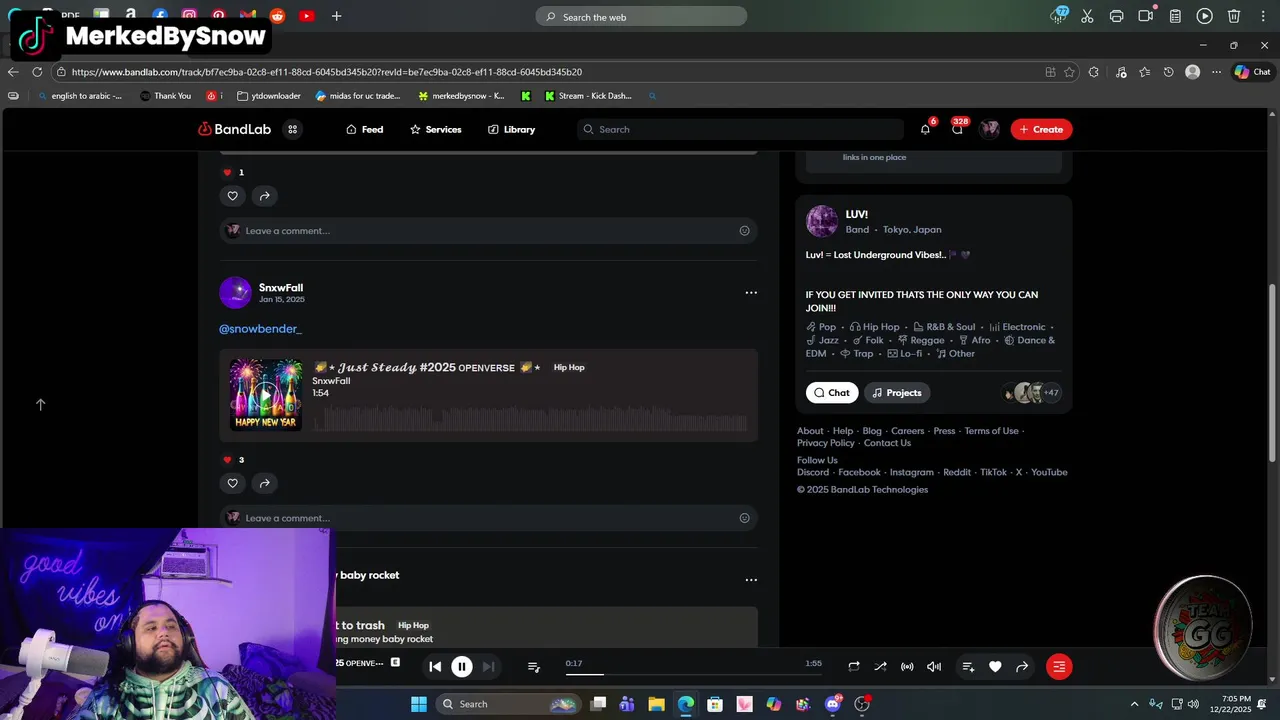1280x720 pixels.
Task: Share the current track from player bar
Action: click(1022, 667)
